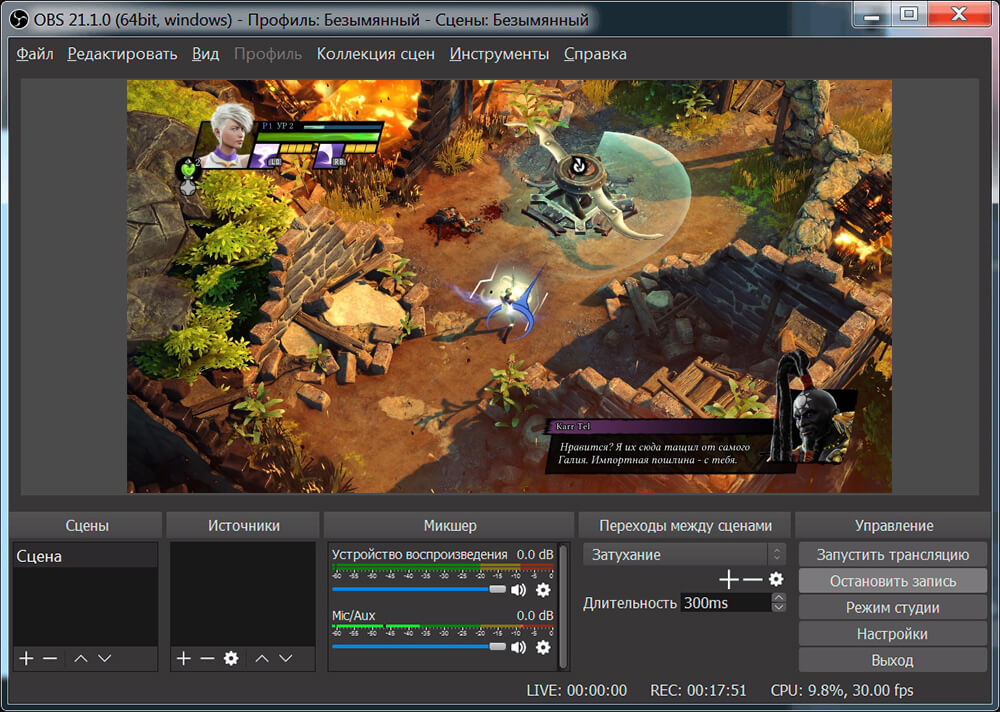Increase Длительность with stepper up arrow
This screenshot has width=1000, height=712.
tap(779, 598)
